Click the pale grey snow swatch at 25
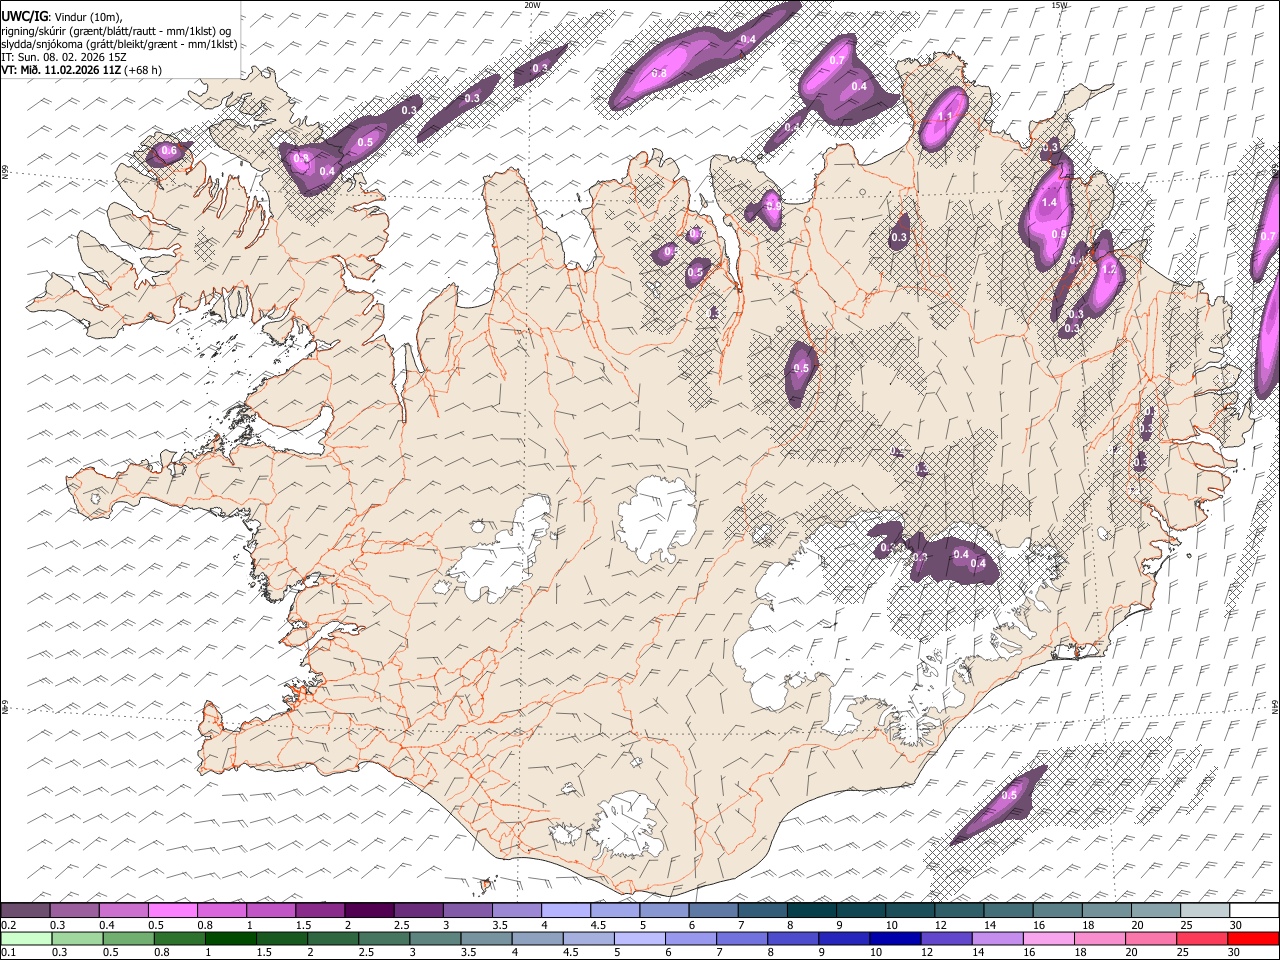 pos(1204,910)
